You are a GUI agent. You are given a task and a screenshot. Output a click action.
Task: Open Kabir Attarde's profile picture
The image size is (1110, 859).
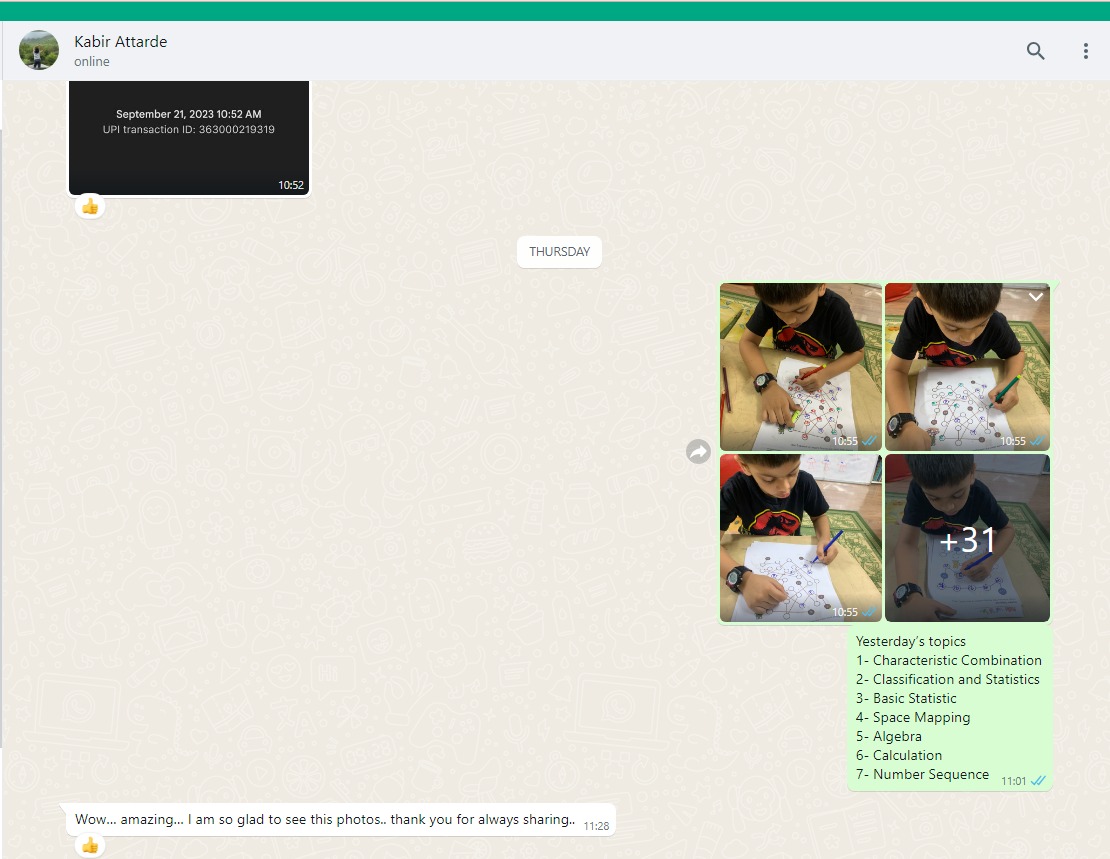tap(39, 50)
